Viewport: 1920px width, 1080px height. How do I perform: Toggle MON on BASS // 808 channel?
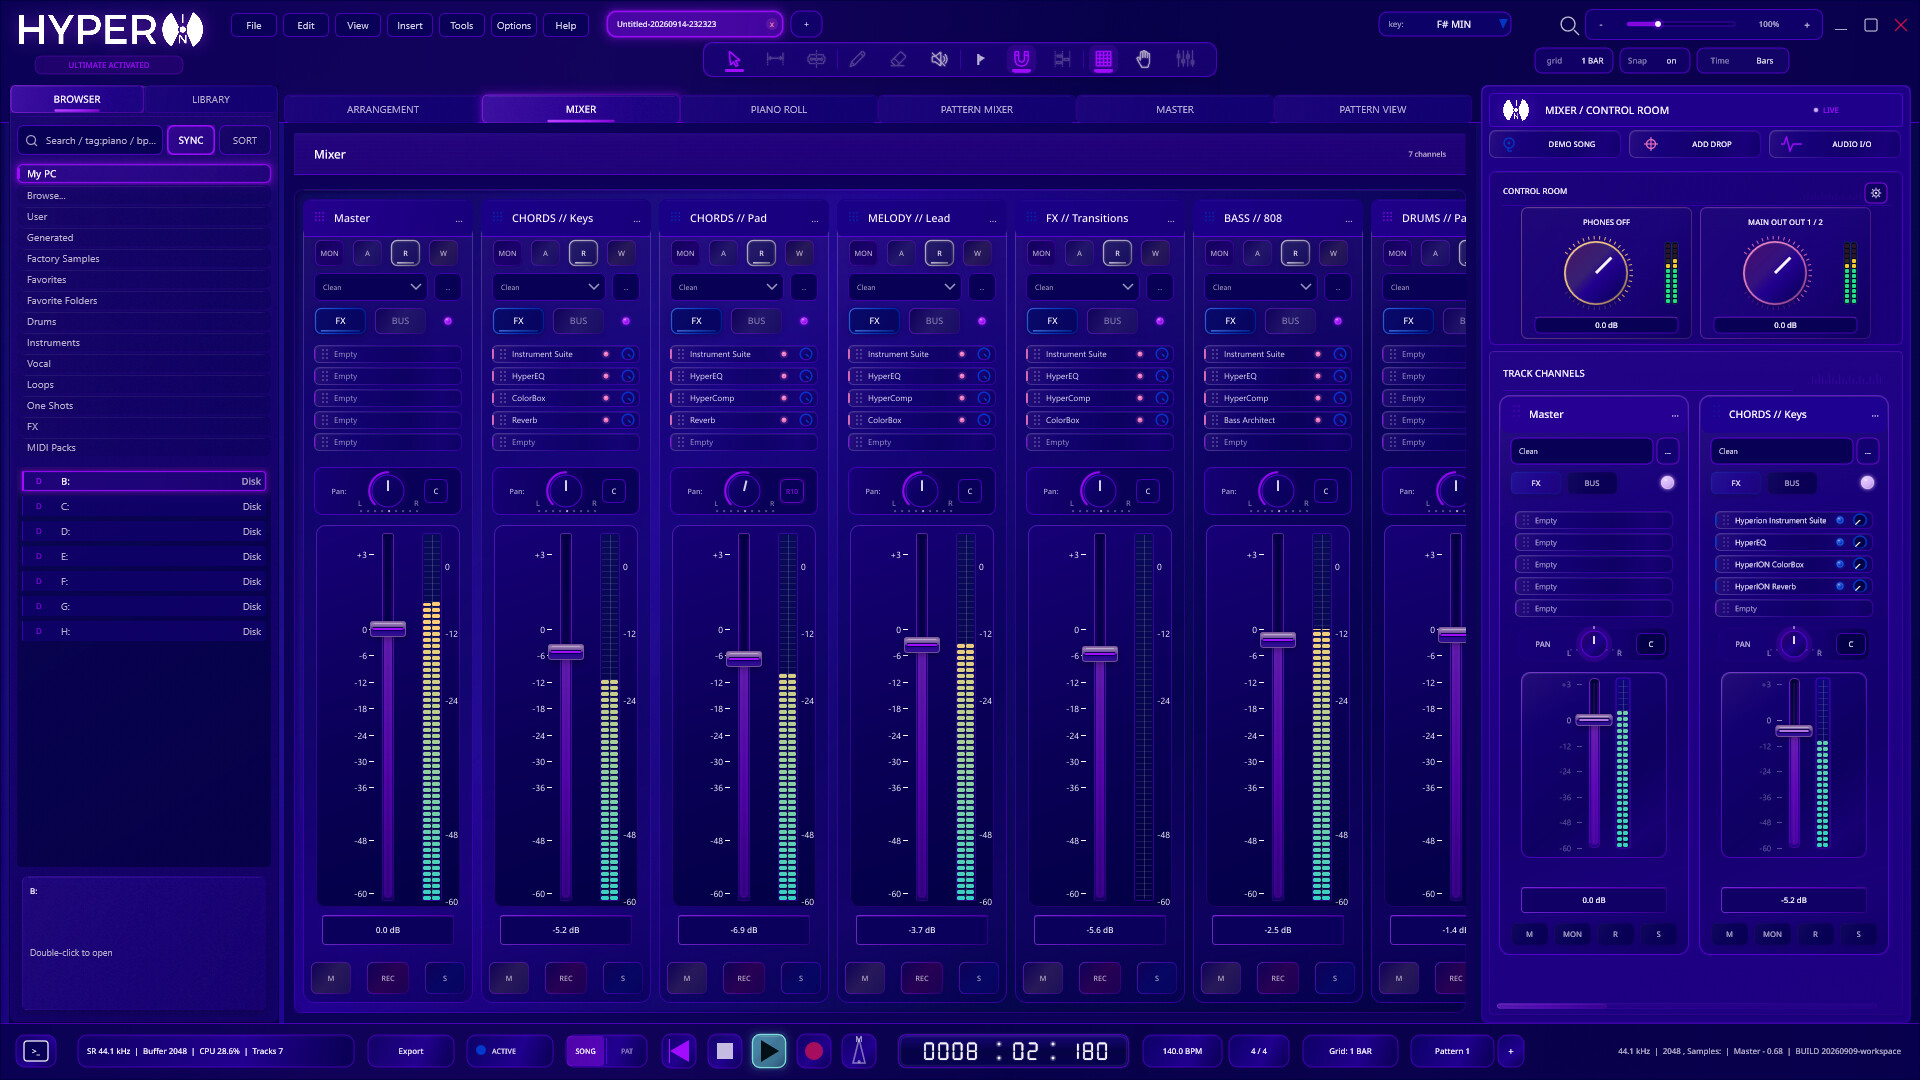click(x=1219, y=253)
